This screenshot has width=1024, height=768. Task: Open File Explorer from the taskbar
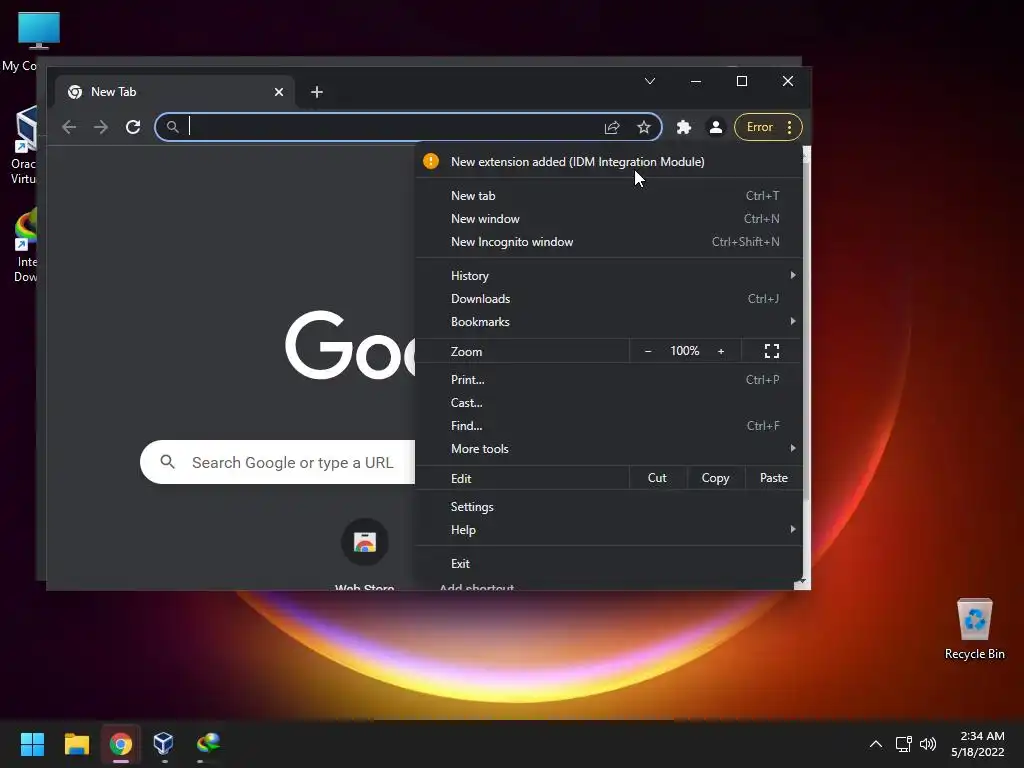click(x=76, y=744)
